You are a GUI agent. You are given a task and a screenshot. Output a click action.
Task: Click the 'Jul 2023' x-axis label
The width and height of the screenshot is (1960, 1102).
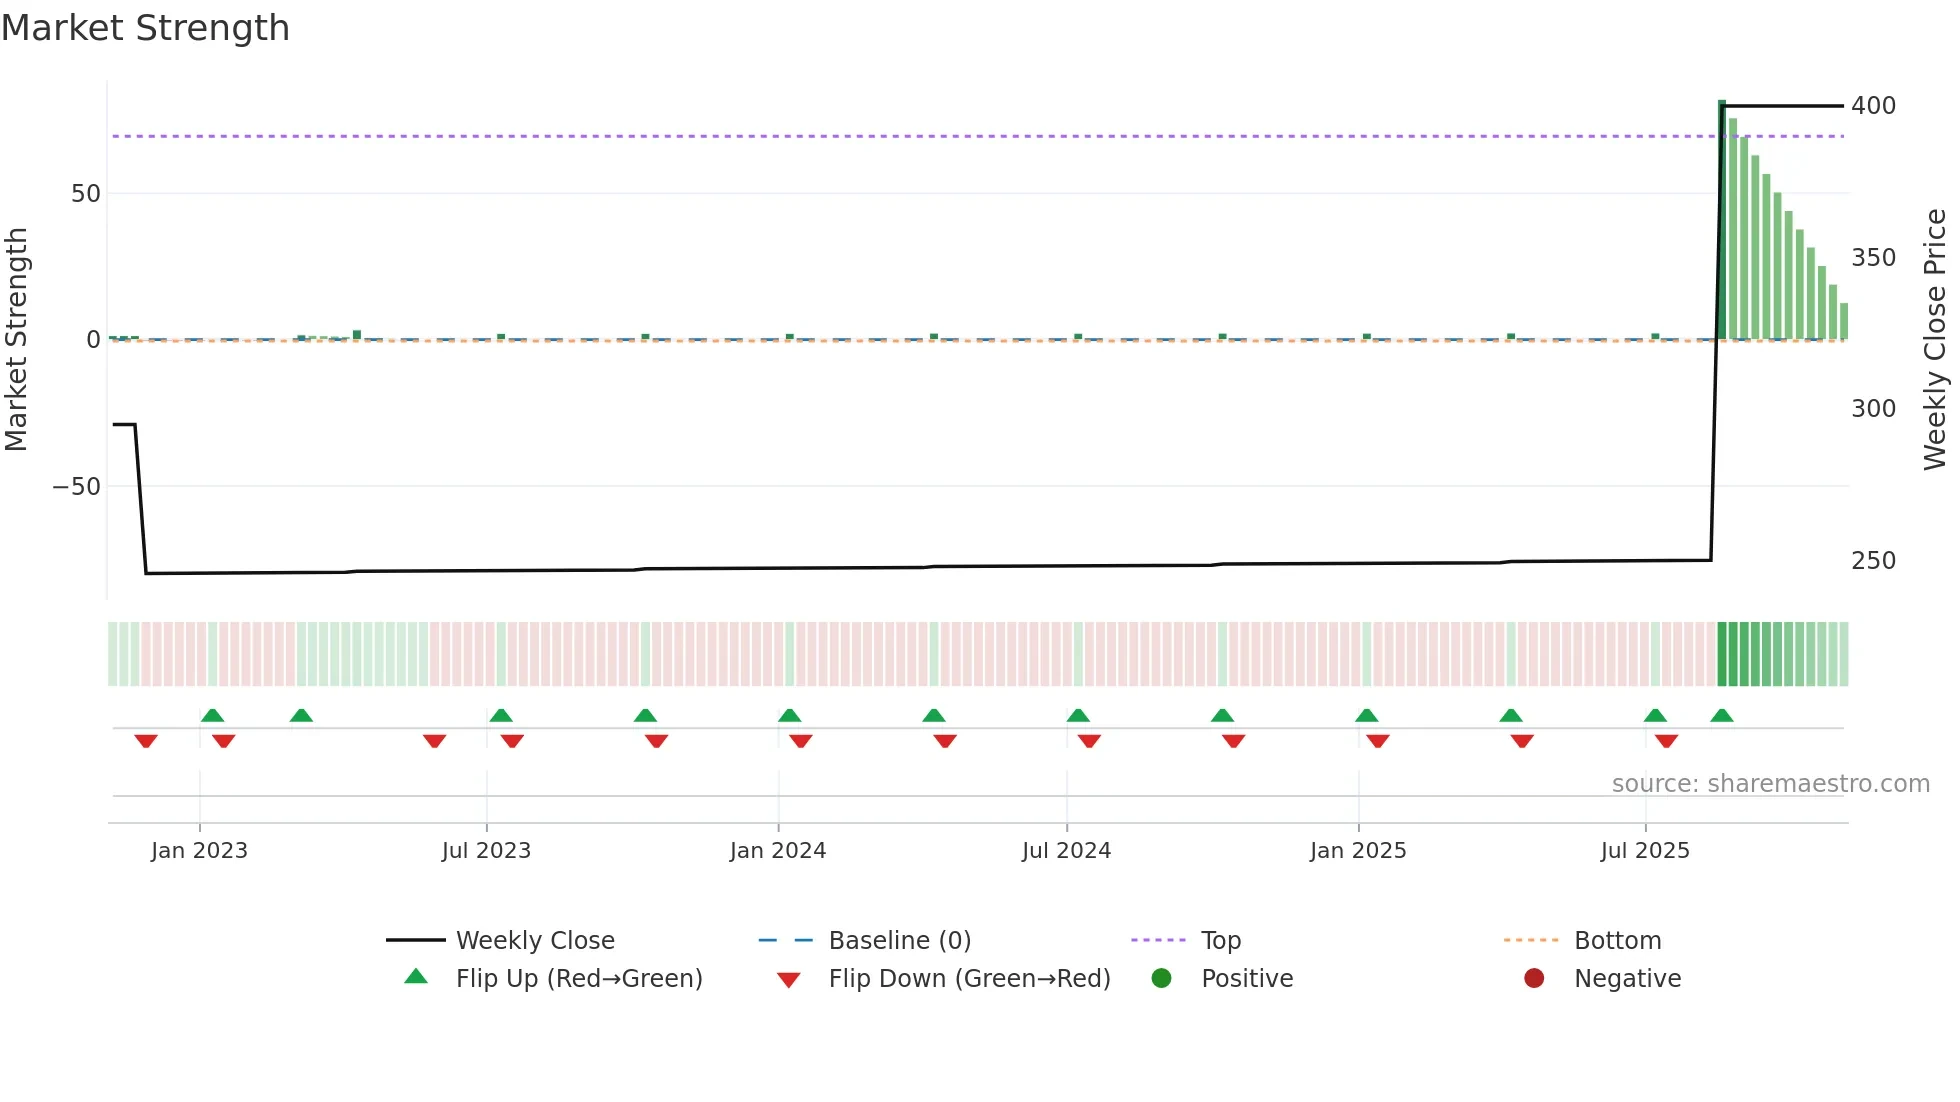click(x=486, y=851)
